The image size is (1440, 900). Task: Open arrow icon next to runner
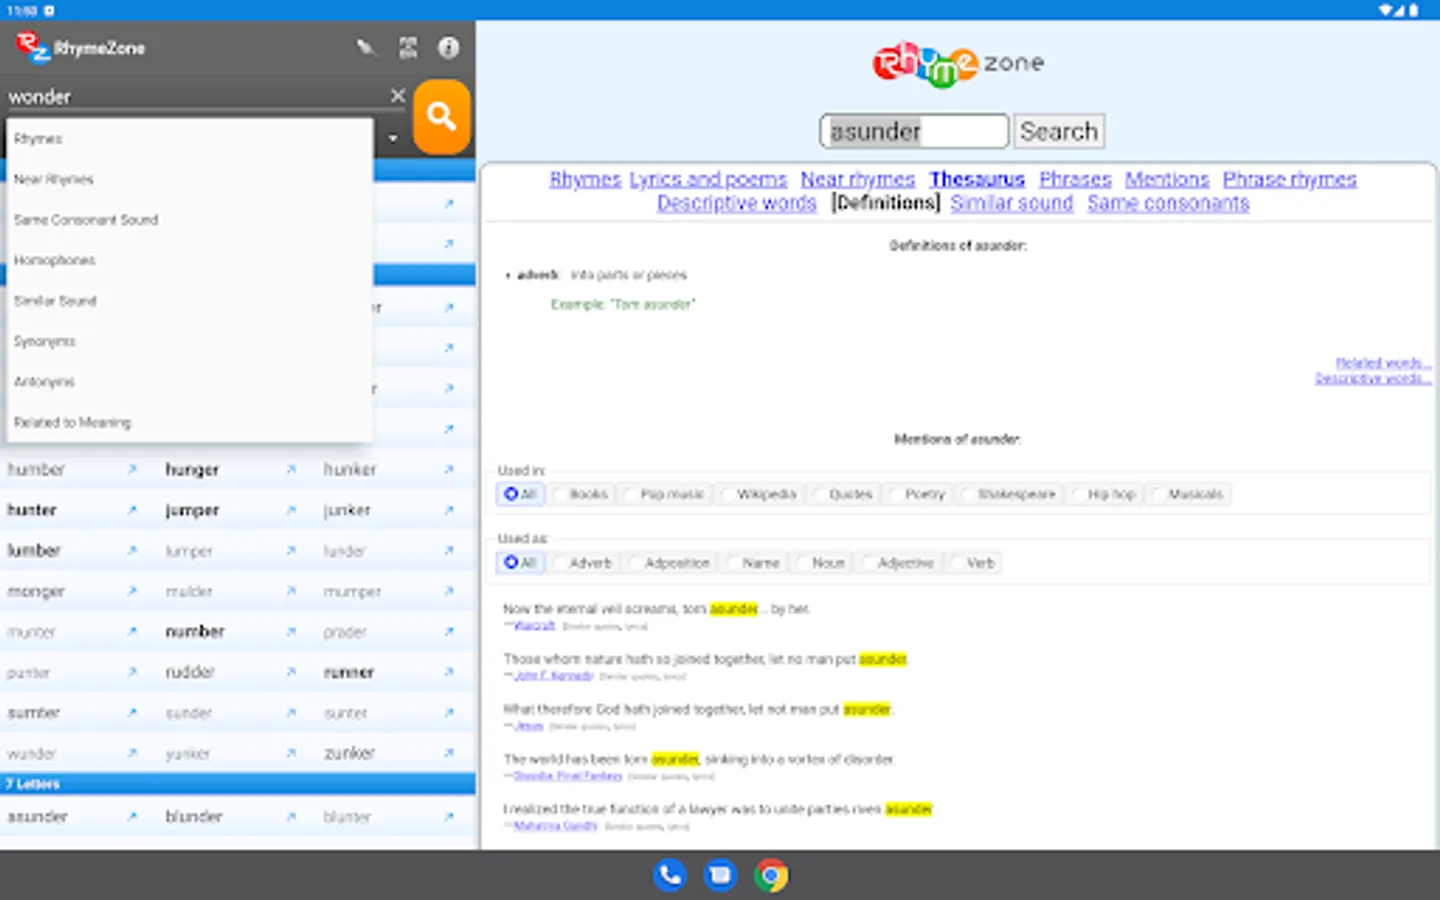click(x=449, y=672)
